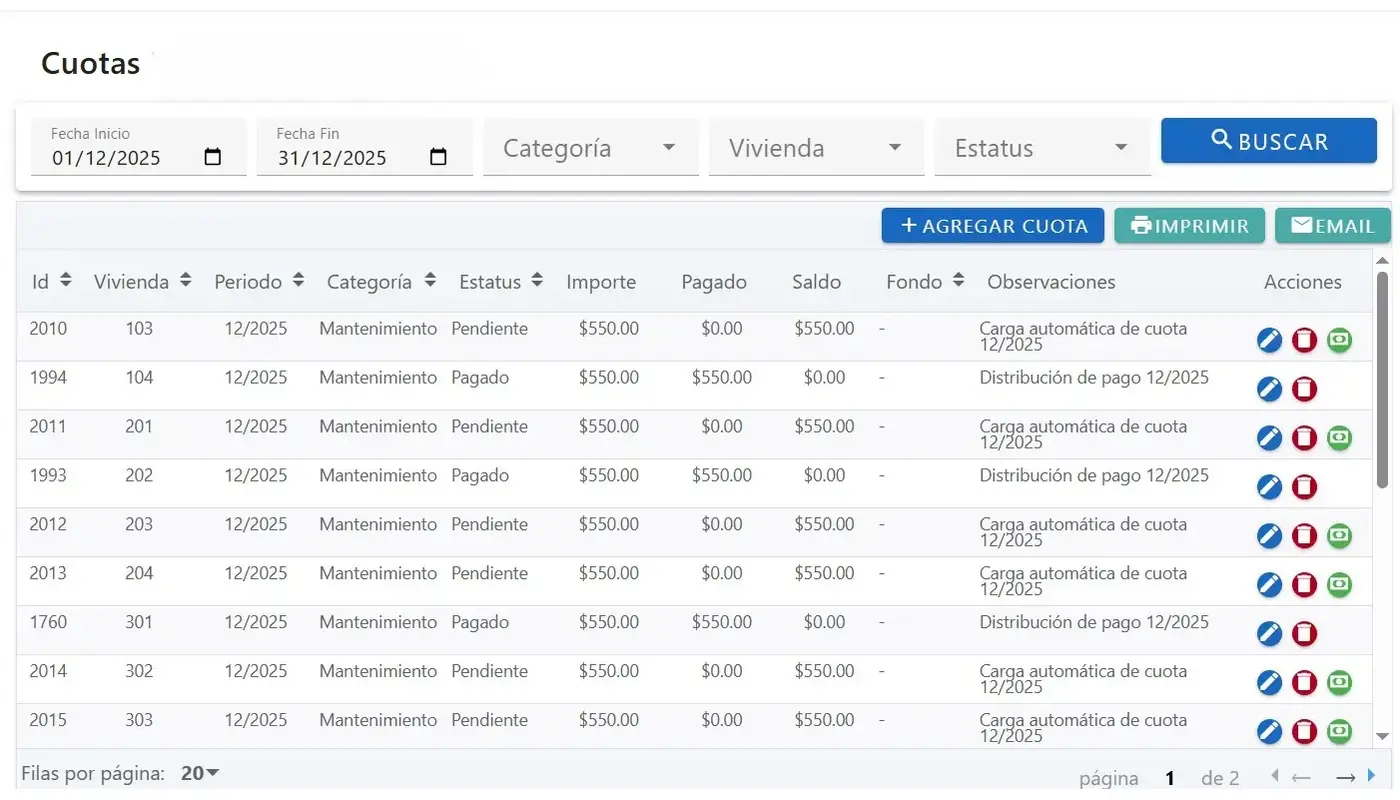Click the BUSCAR button
Image resolution: width=1400 pixels, height=800 pixels.
1268,140
